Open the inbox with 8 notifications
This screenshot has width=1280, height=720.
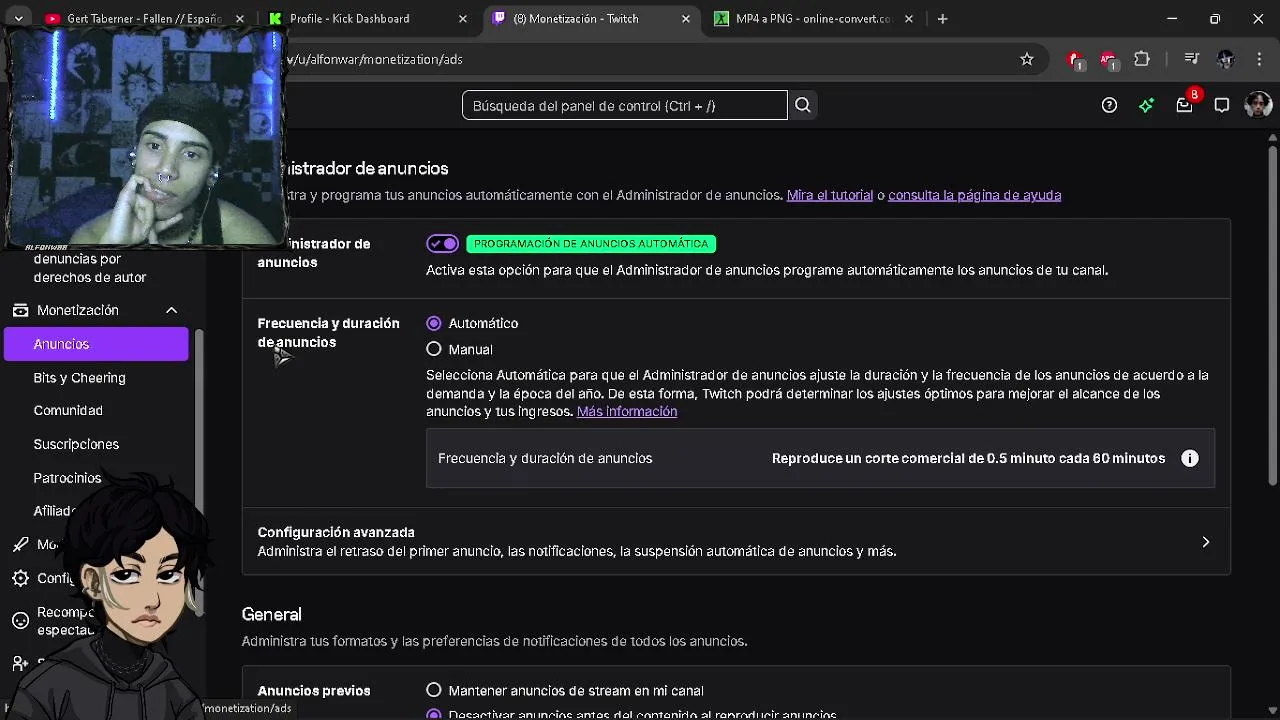(1184, 105)
